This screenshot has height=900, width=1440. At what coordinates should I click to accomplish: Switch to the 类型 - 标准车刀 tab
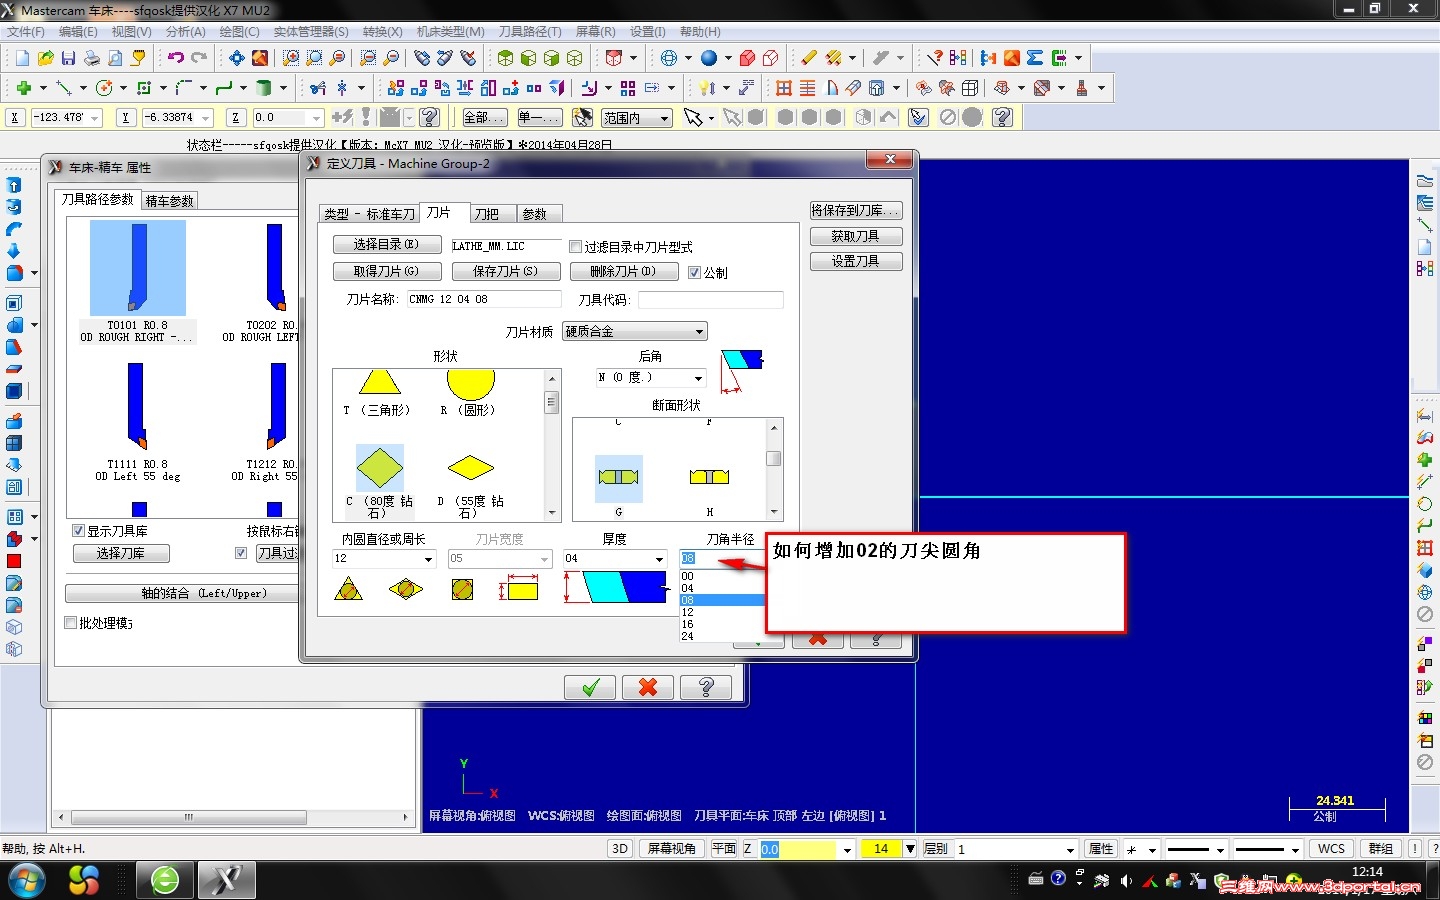369,214
